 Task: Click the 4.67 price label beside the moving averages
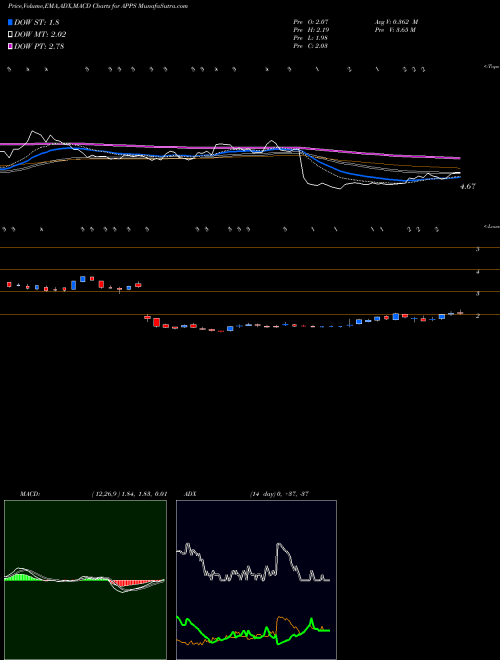click(468, 186)
